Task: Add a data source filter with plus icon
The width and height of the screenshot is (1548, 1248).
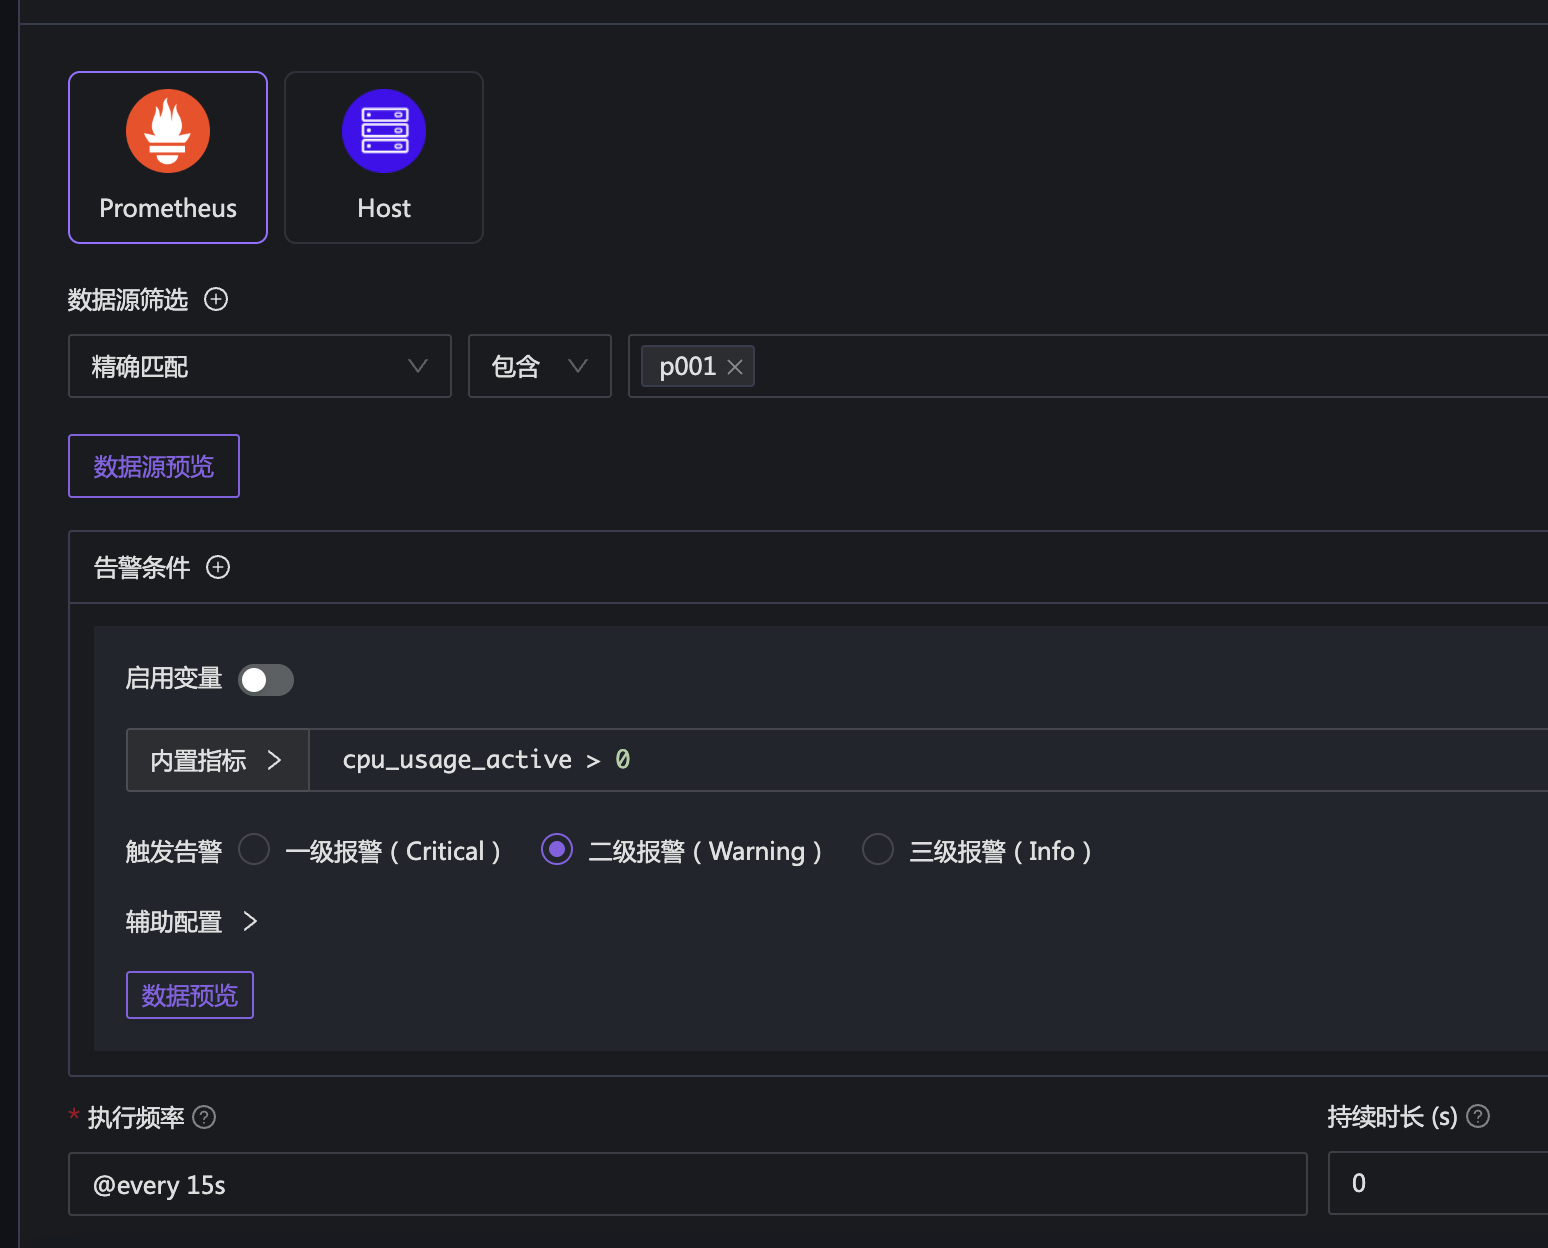Action: click(216, 299)
